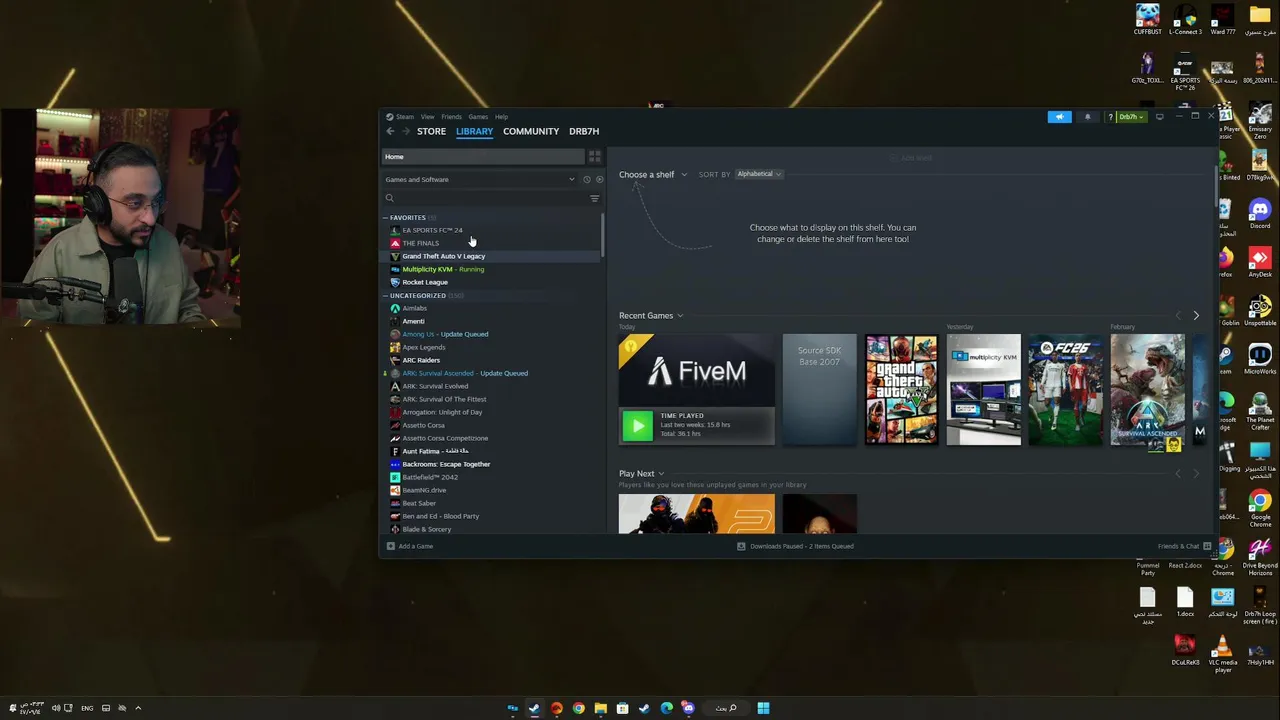Image resolution: width=1280 pixels, height=720 pixels.
Task: Click the library search magnifier icon
Action: tap(390, 198)
